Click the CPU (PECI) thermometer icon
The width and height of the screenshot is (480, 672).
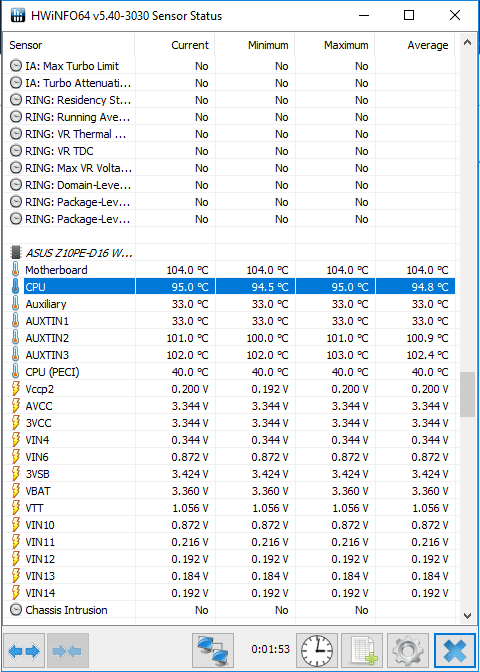pyautogui.click(x=16, y=372)
